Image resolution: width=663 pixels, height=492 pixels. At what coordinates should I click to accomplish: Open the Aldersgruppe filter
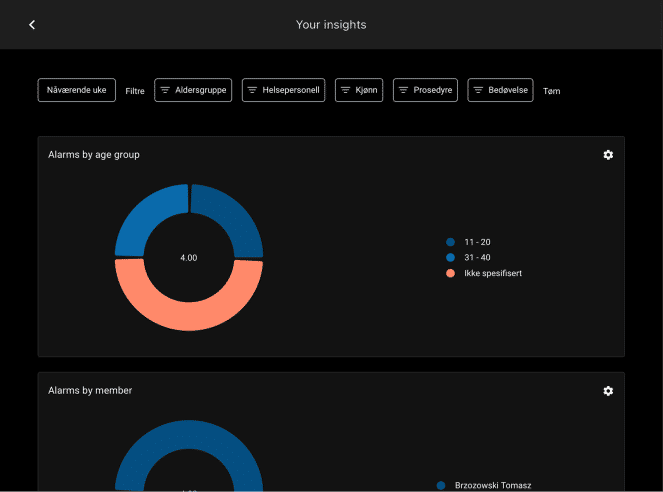193,90
